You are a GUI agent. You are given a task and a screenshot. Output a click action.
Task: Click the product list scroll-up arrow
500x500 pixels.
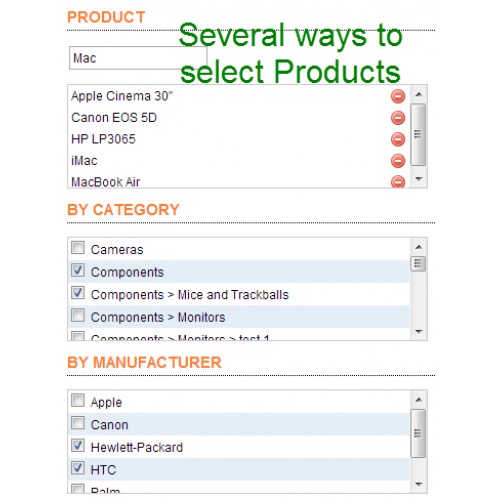pos(419,94)
